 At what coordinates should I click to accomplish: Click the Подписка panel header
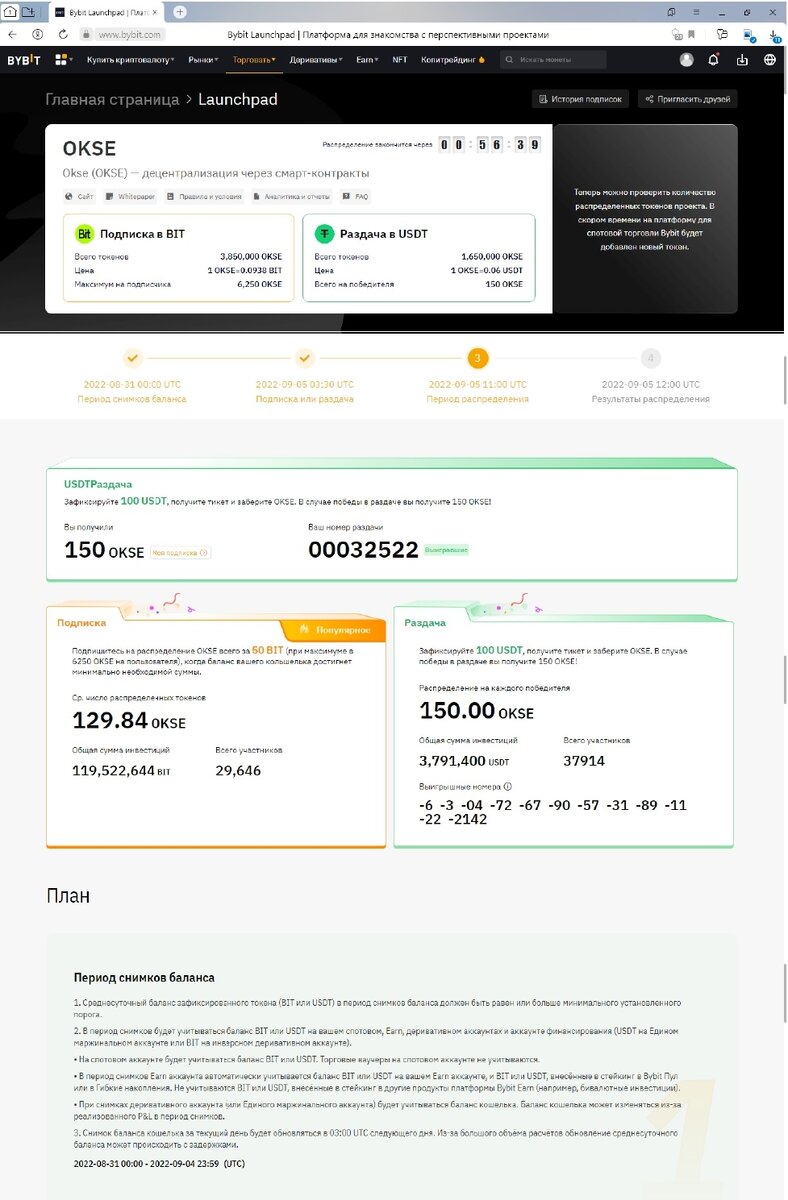[82, 622]
